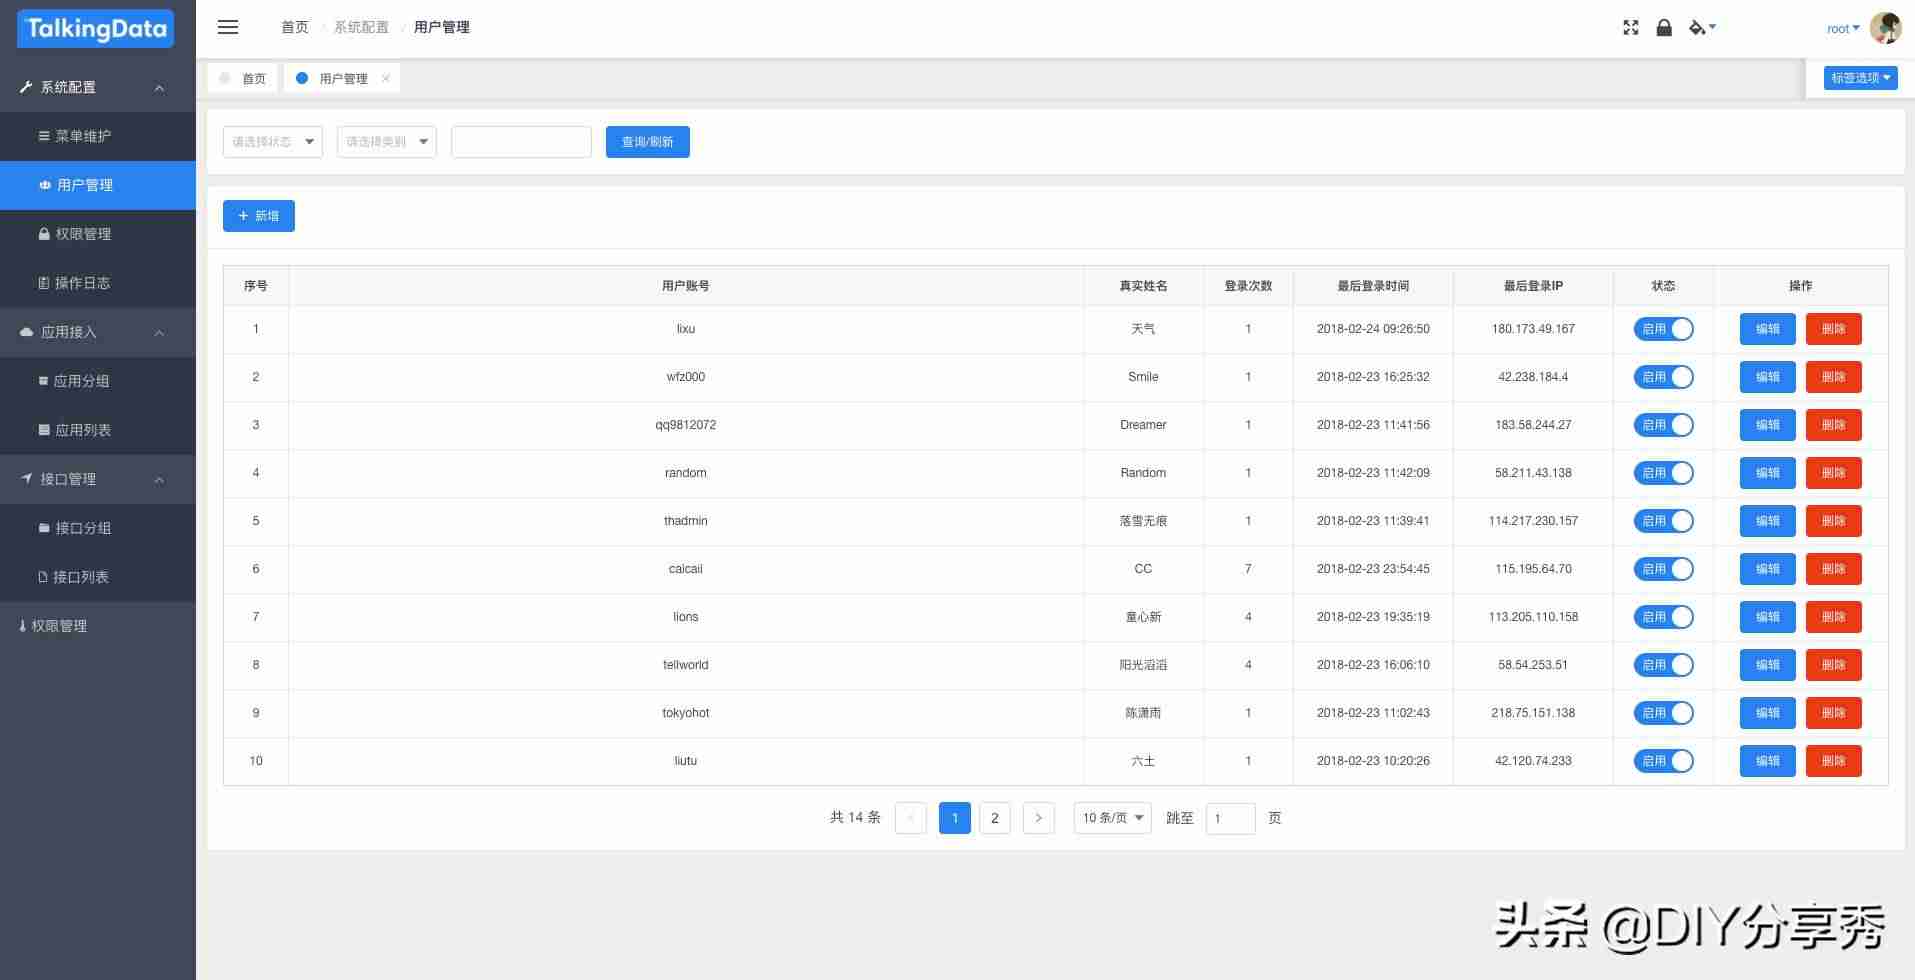The width and height of the screenshot is (1915, 980).
Task: Click the search text input field
Action: pyautogui.click(x=521, y=142)
